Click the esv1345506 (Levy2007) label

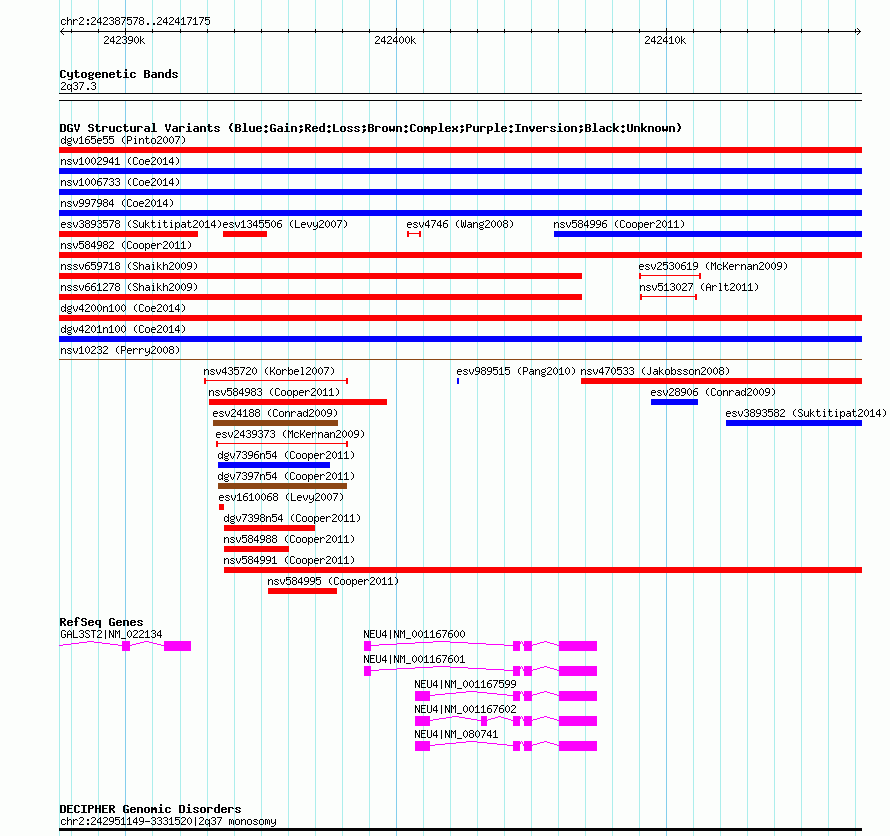coord(286,224)
